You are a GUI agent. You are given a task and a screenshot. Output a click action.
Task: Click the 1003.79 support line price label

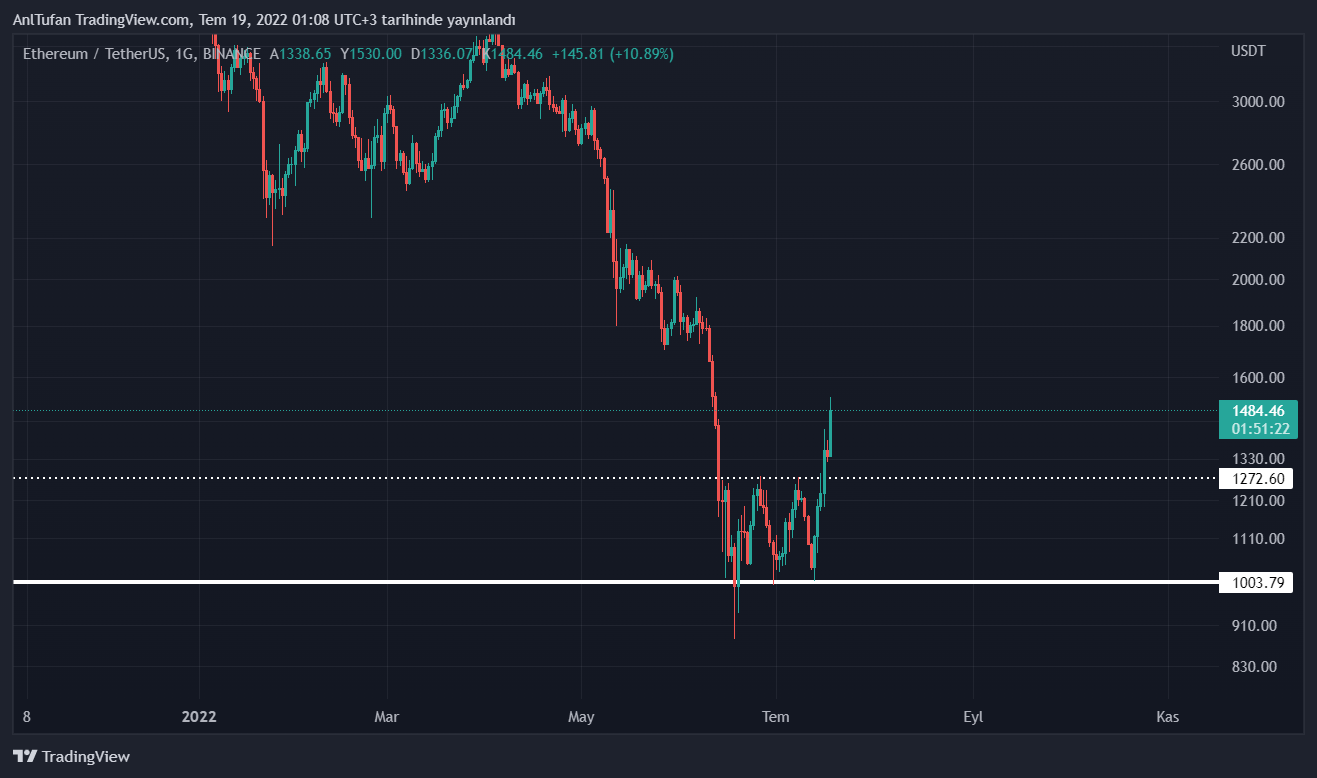click(x=1256, y=582)
